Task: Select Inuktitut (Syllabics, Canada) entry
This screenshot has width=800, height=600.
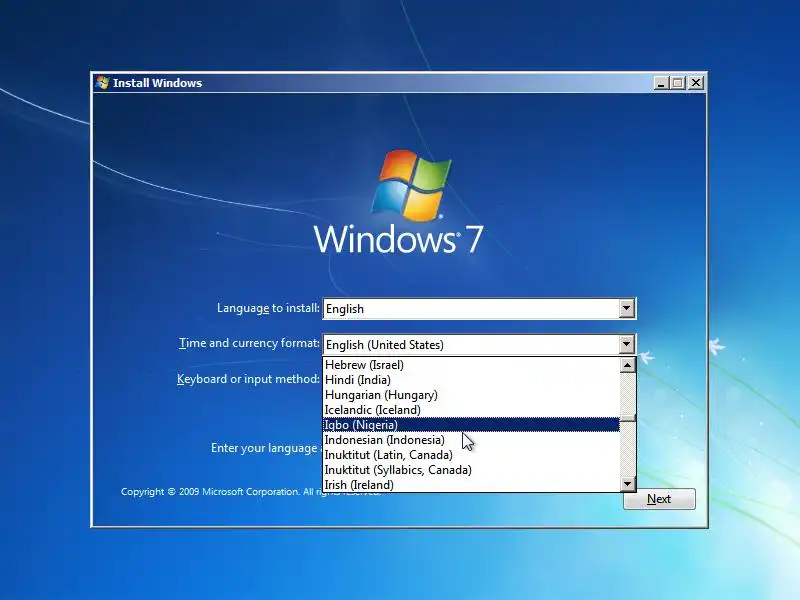Action: 471,470
